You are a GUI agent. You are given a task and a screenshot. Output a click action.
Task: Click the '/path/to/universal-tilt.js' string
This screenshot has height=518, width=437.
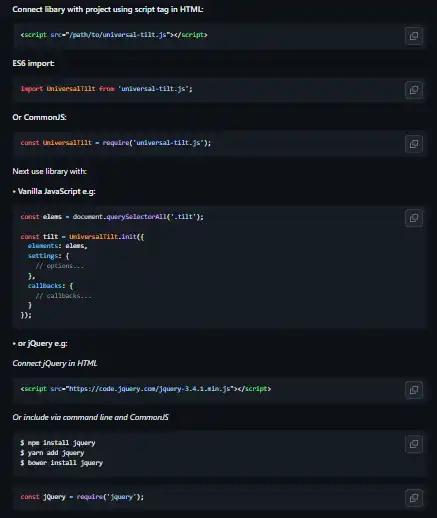tap(118, 35)
